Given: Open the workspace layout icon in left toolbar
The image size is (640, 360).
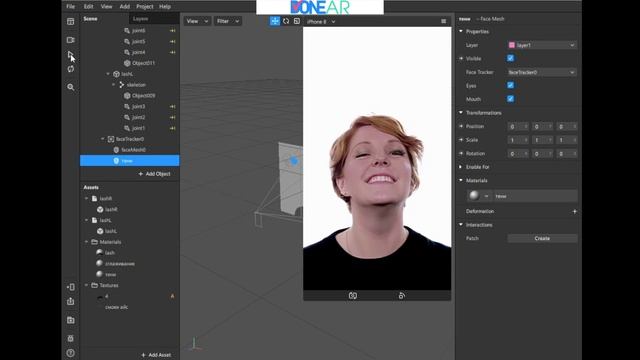Looking at the screenshot, I should point(71,21).
